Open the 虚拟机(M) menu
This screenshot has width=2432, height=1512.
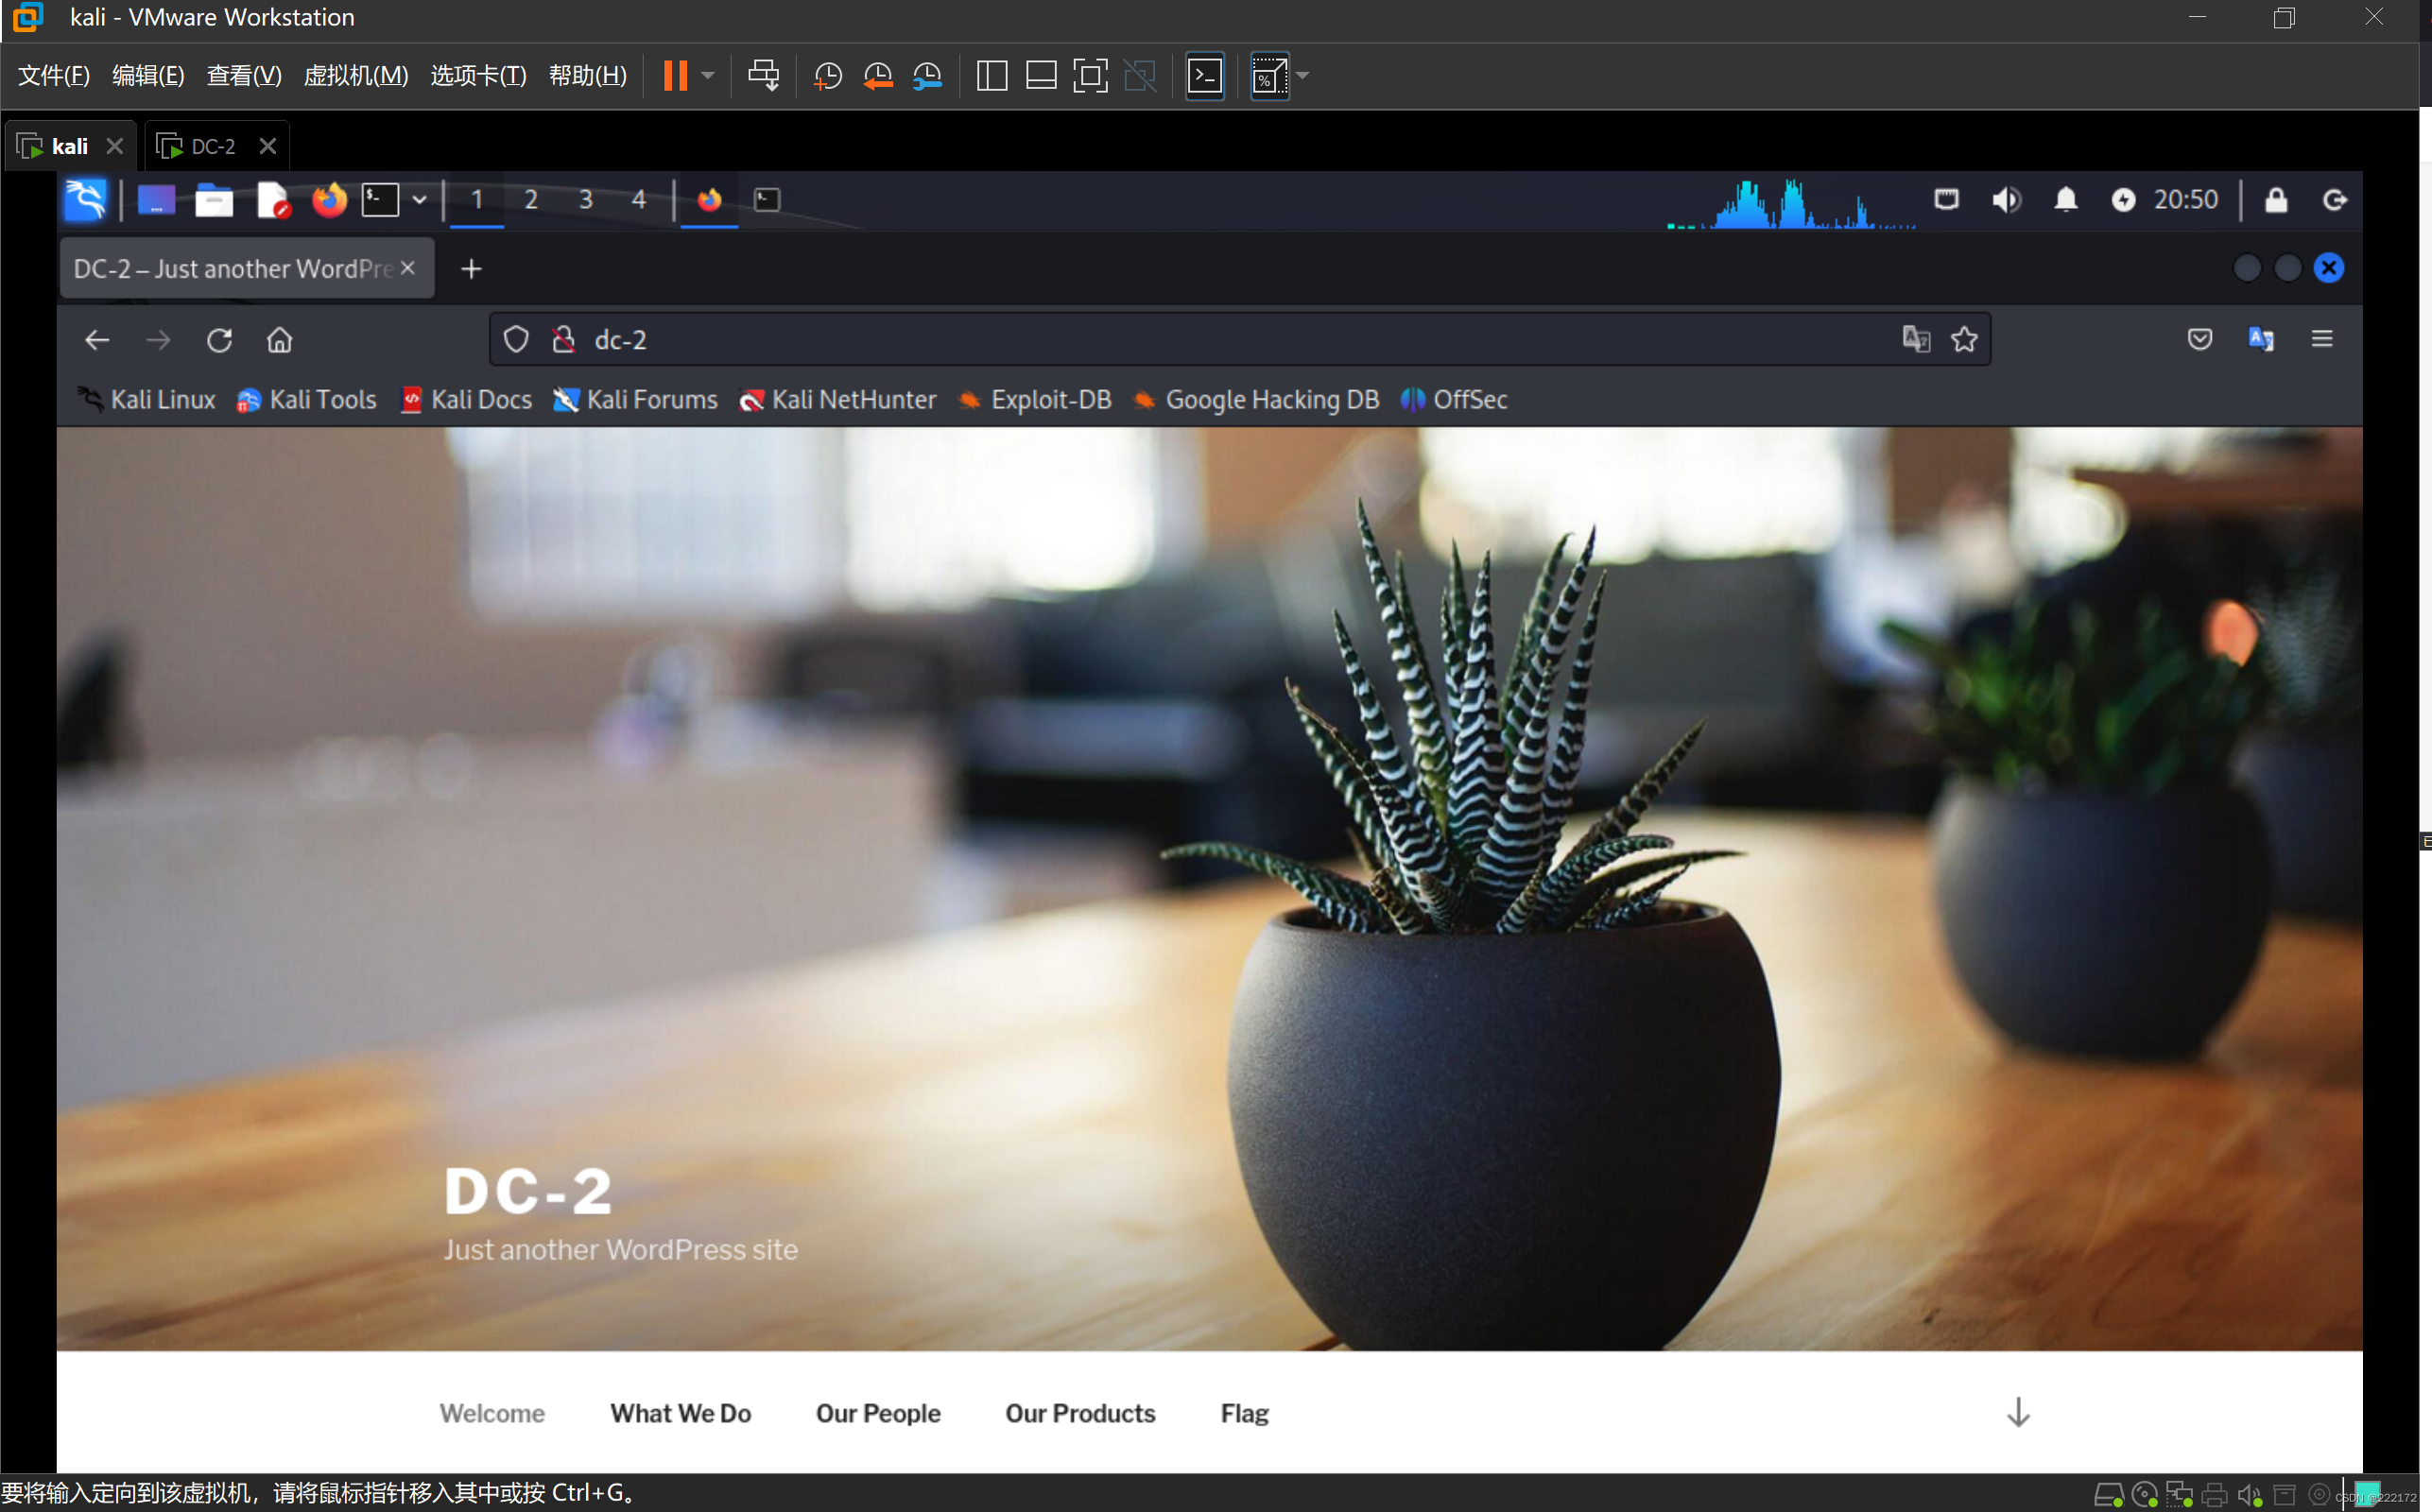coord(355,76)
